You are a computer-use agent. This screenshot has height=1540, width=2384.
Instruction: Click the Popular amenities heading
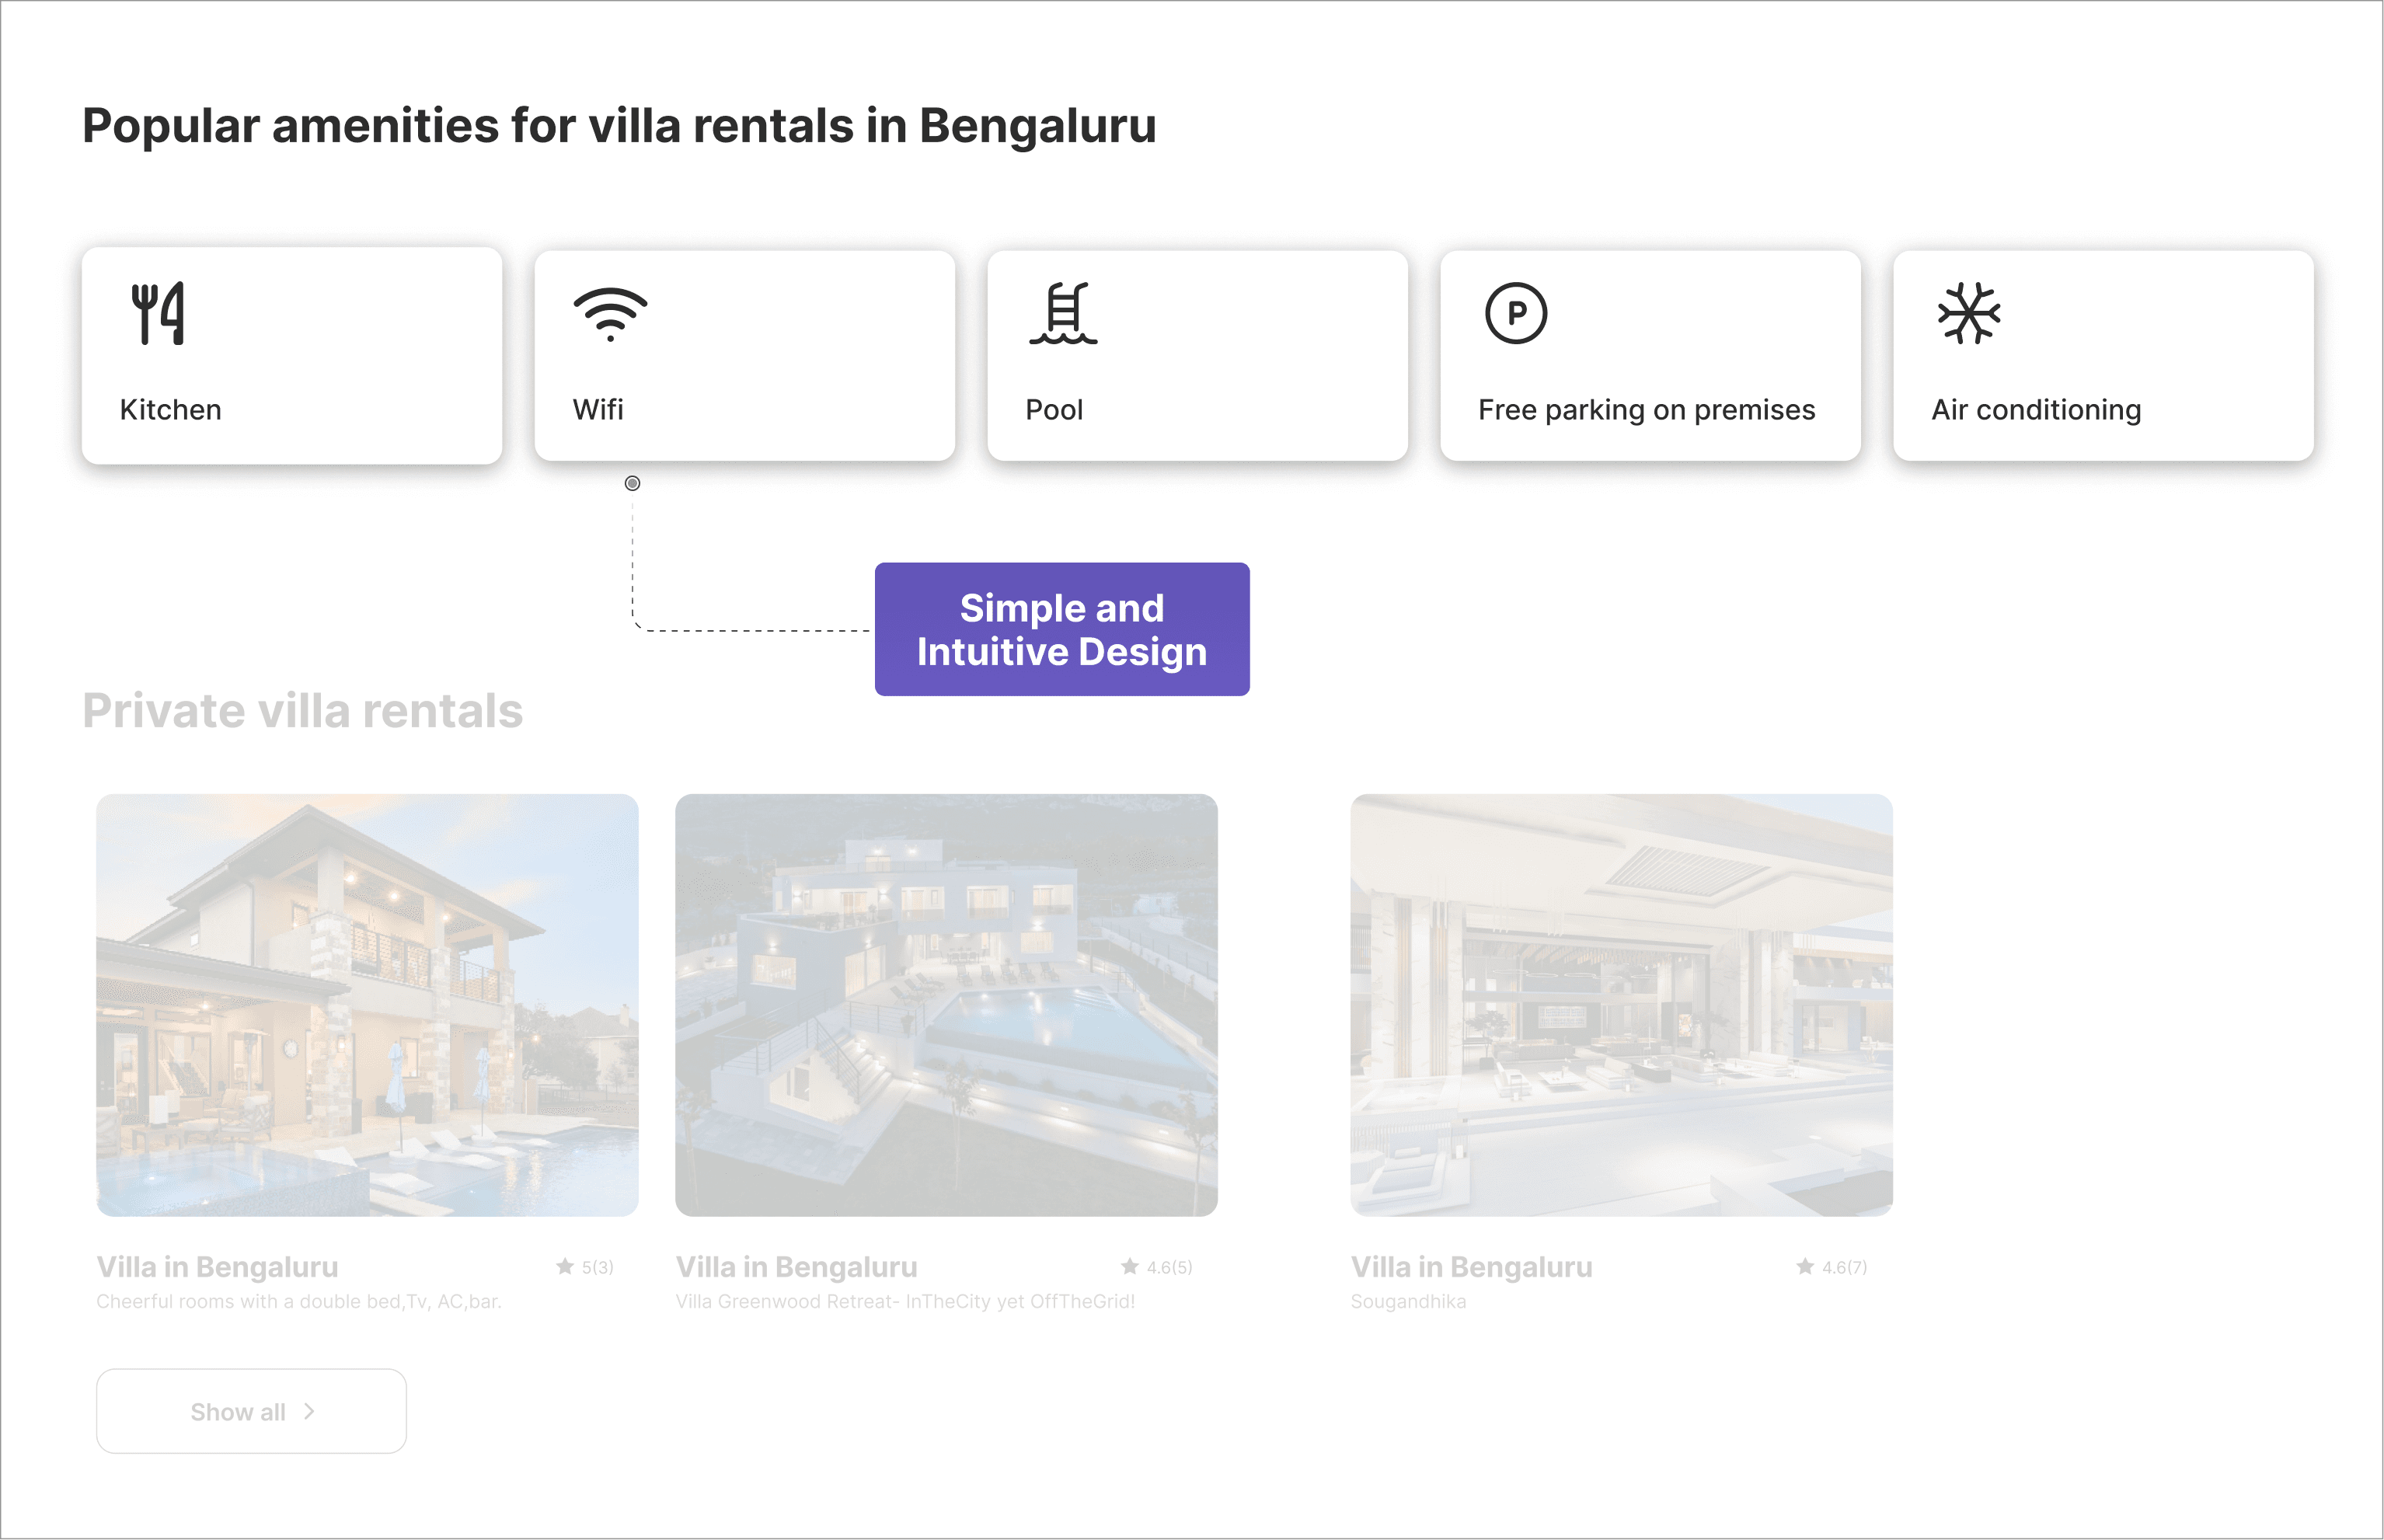pyautogui.click(x=619, y=126)
